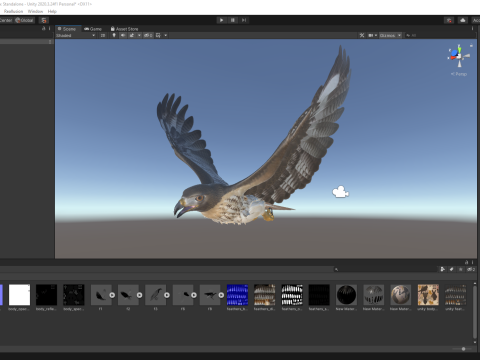Viewport: 480px width, 360px height.
Task: Click Search by Label icon in Project
Action: coord(452,269)
